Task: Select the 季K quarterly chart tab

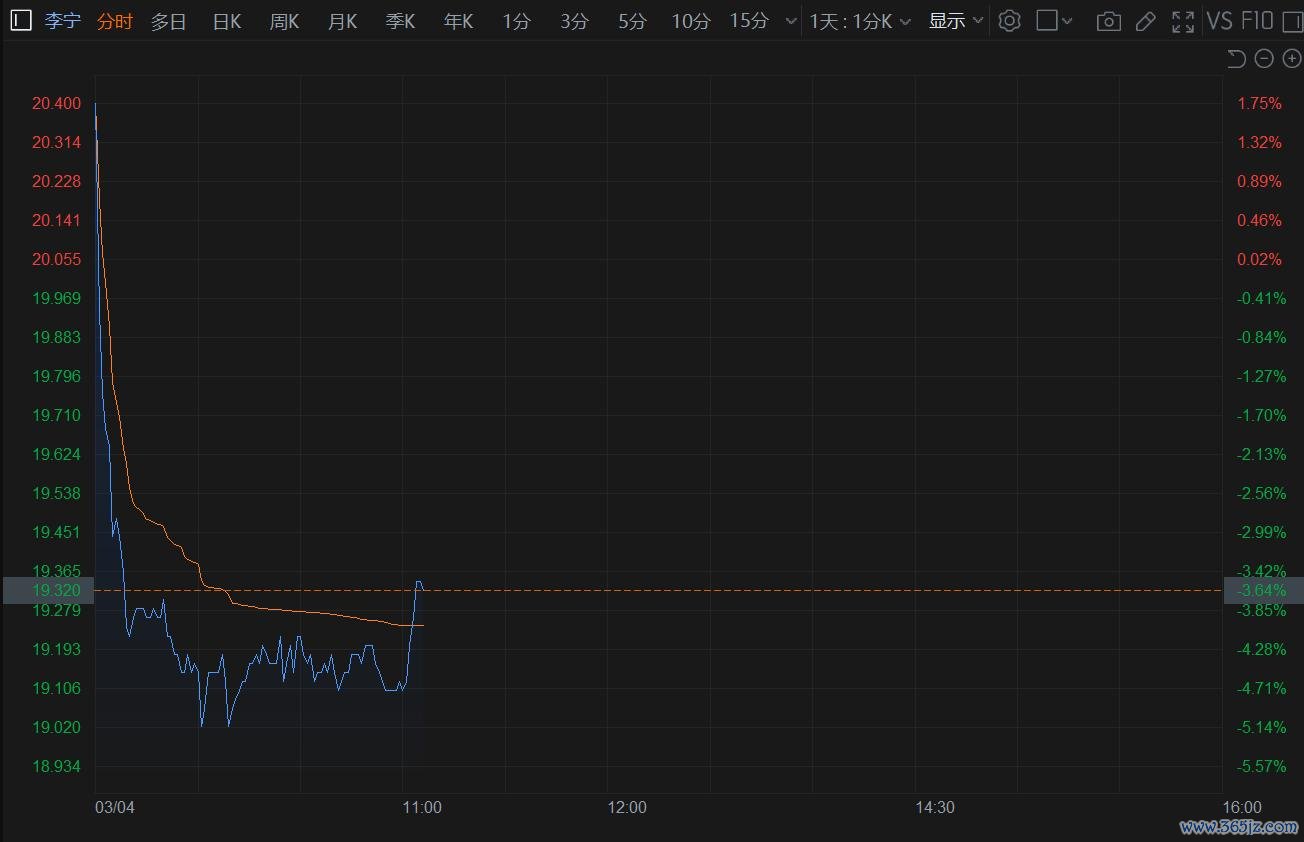Action: (x=400, y=21)
